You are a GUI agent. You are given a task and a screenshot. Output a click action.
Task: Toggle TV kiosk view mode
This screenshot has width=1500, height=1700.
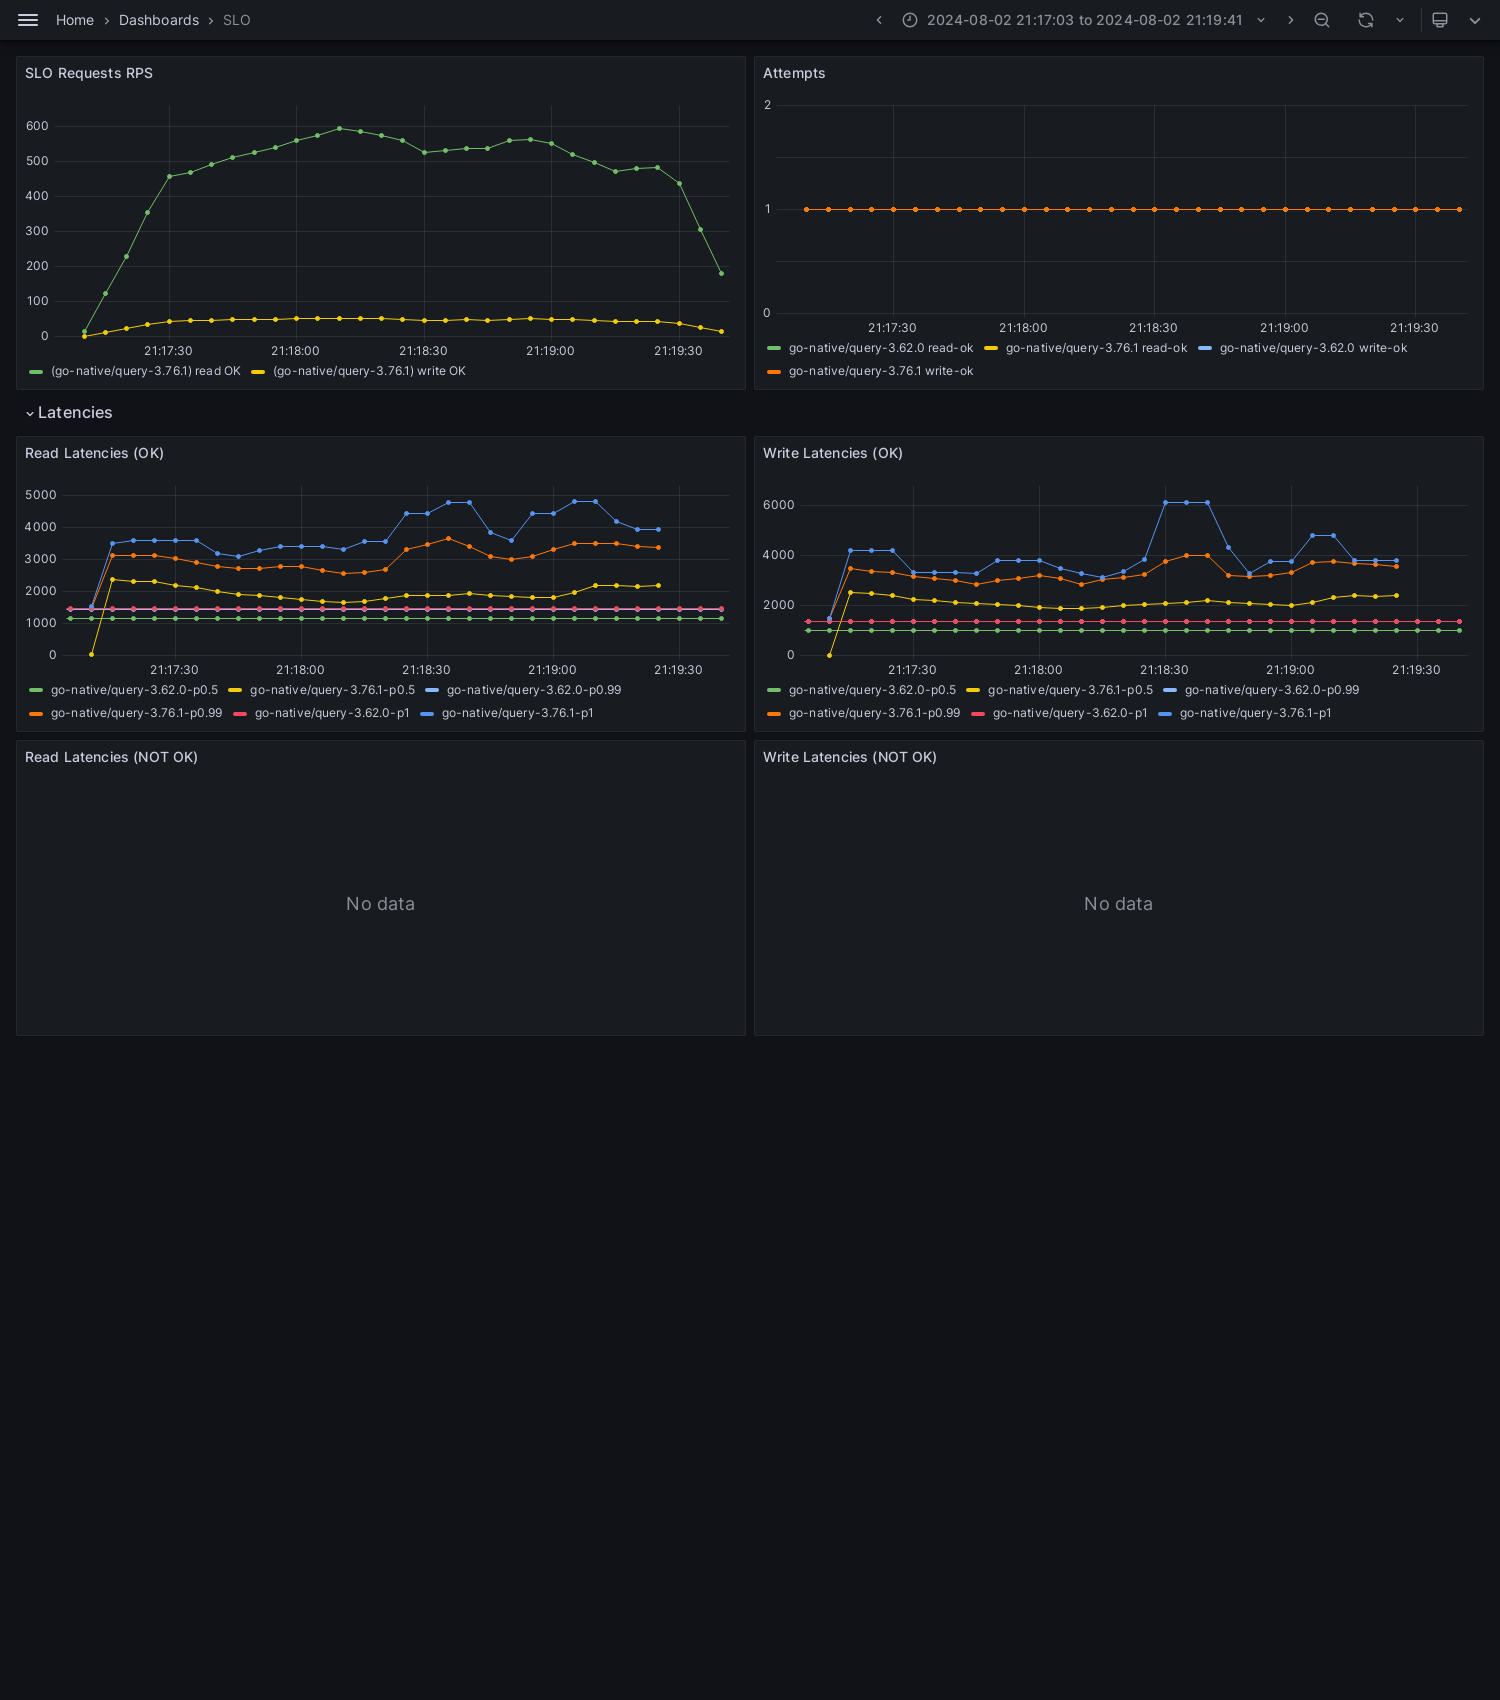(1440, 20)
